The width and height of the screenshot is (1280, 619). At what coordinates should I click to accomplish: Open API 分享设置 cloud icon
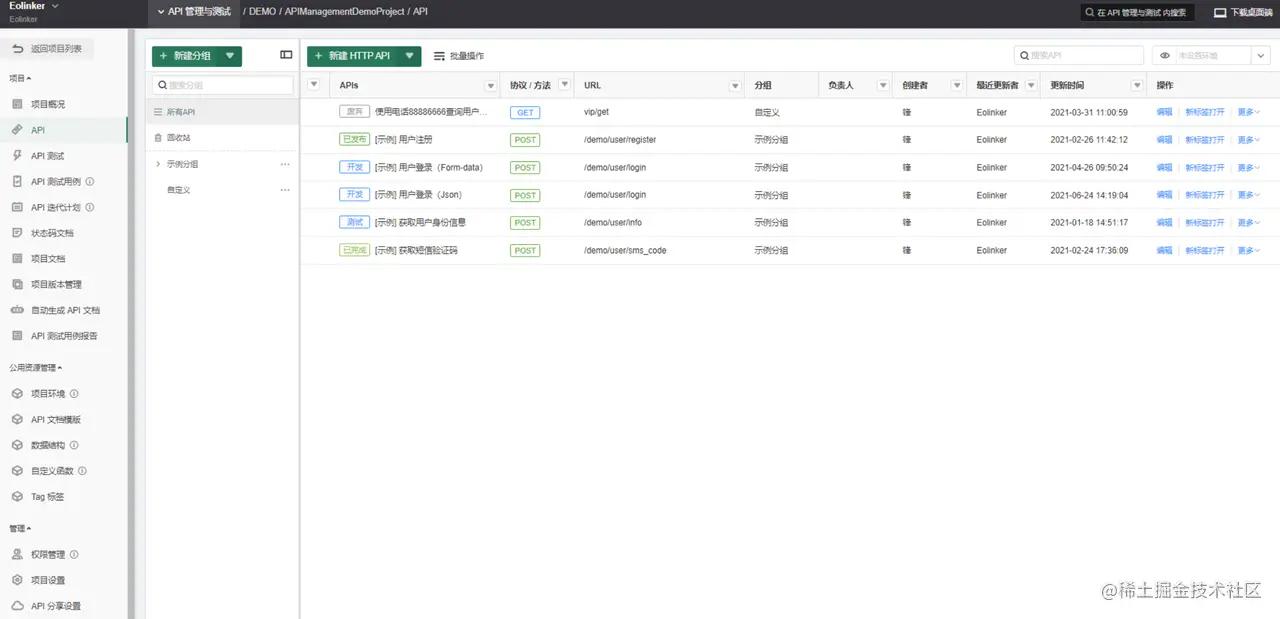[x=17, y=606]
